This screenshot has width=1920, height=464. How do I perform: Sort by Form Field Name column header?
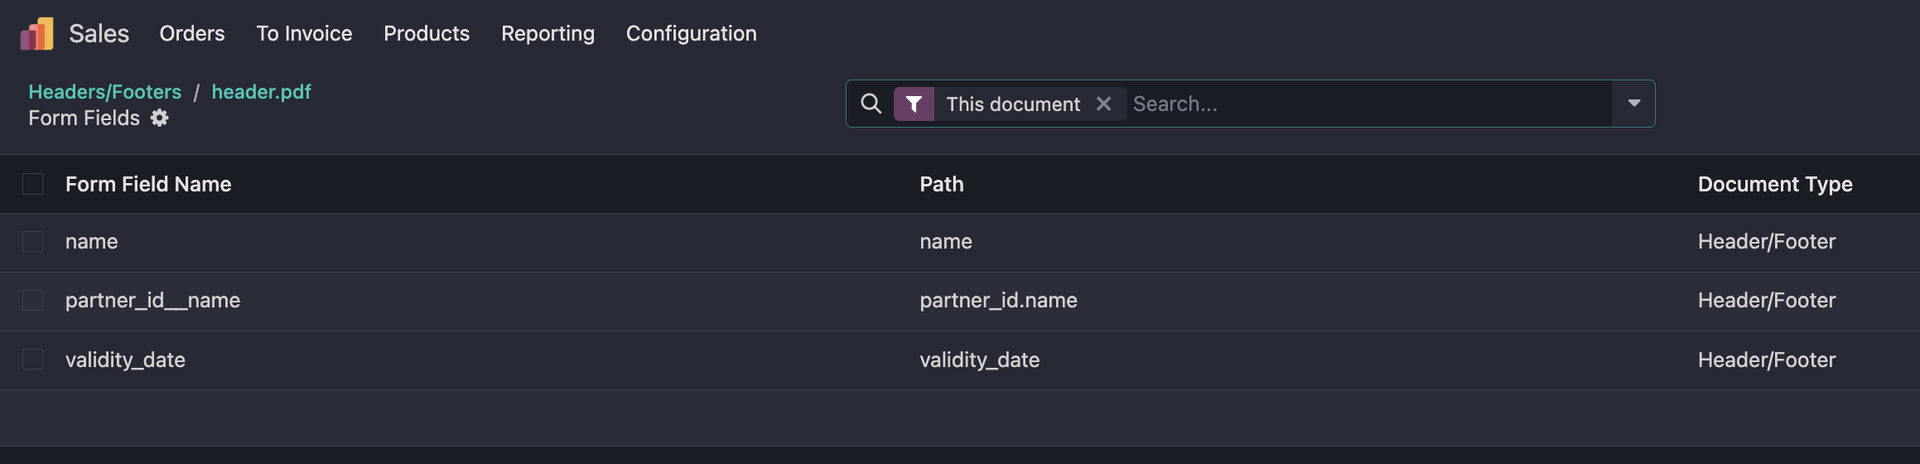pyautogui.click(x=148, y=184)
